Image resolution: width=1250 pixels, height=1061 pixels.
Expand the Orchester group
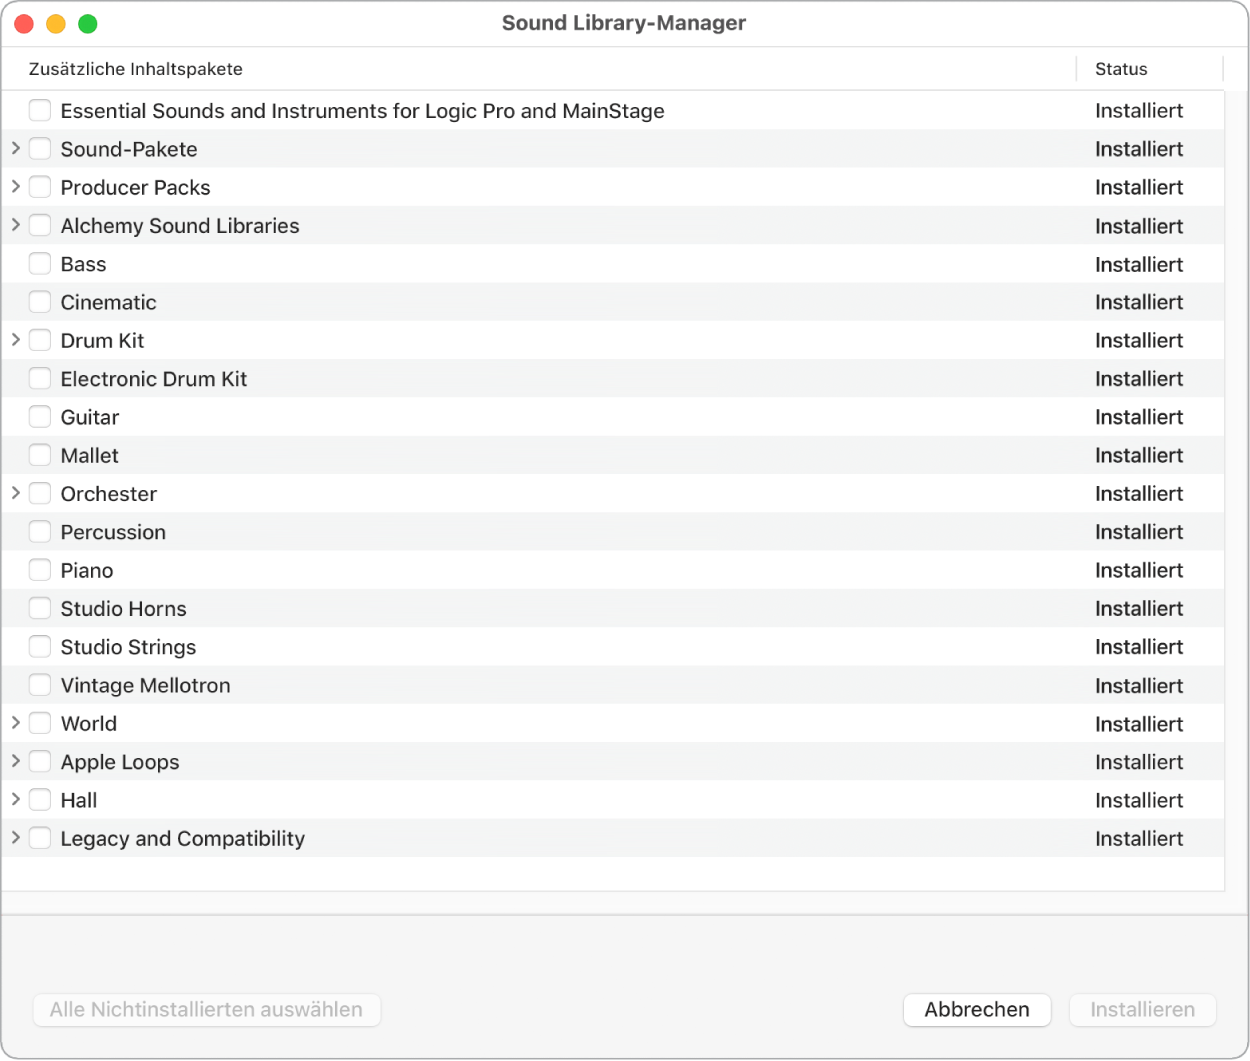[x=16, y=493]
